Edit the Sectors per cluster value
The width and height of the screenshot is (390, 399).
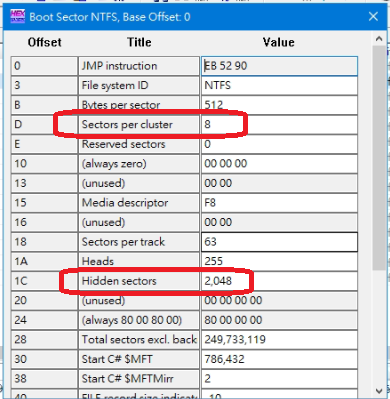pyautogui.click(x=279, y=124)
